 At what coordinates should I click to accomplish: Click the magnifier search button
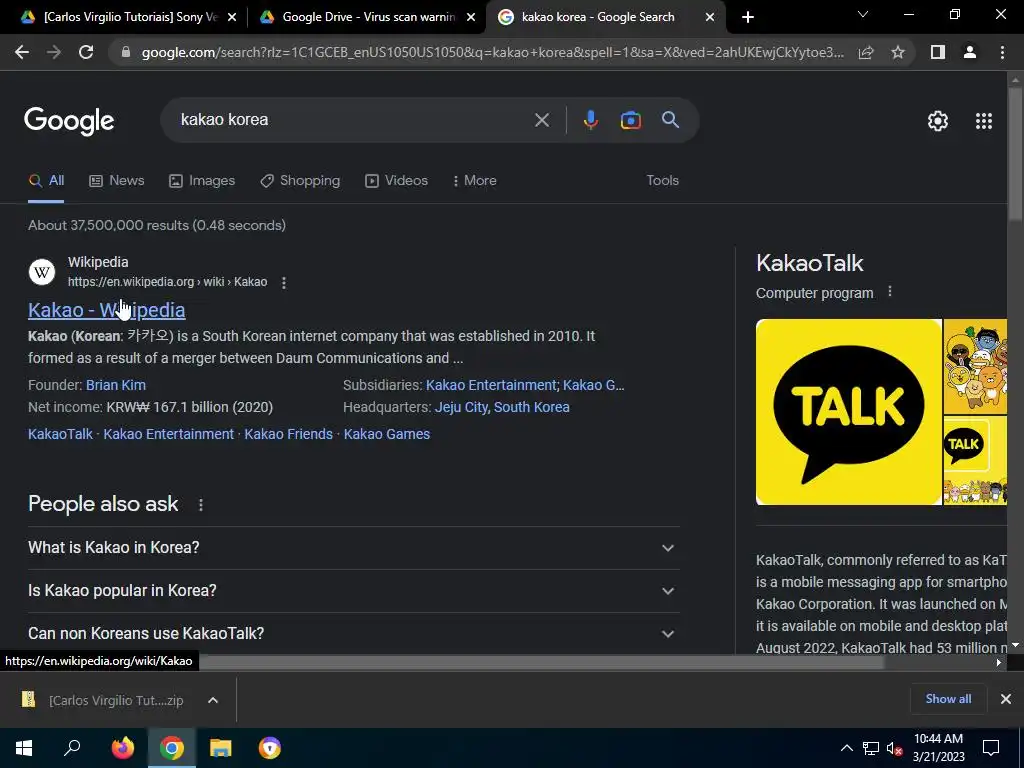click(670, 120)
